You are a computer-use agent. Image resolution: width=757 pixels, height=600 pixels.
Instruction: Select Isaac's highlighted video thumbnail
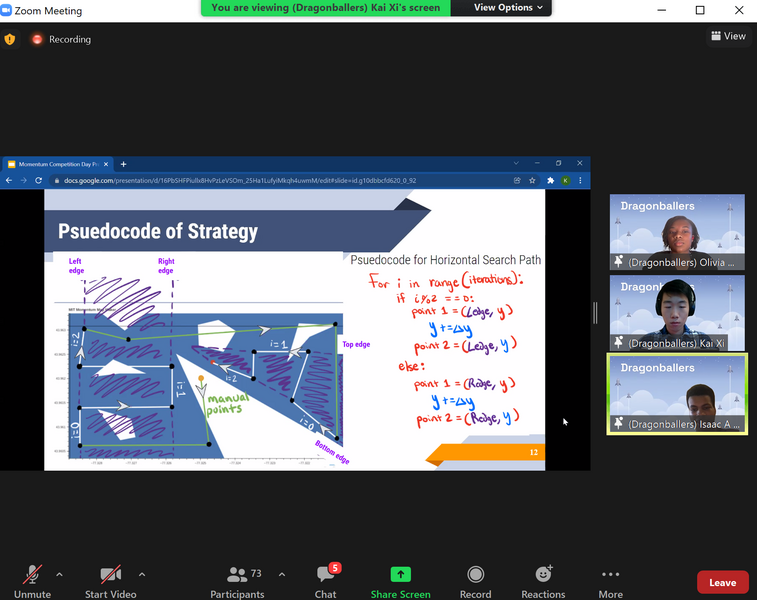pyautogui.click(x=677, y=394)
